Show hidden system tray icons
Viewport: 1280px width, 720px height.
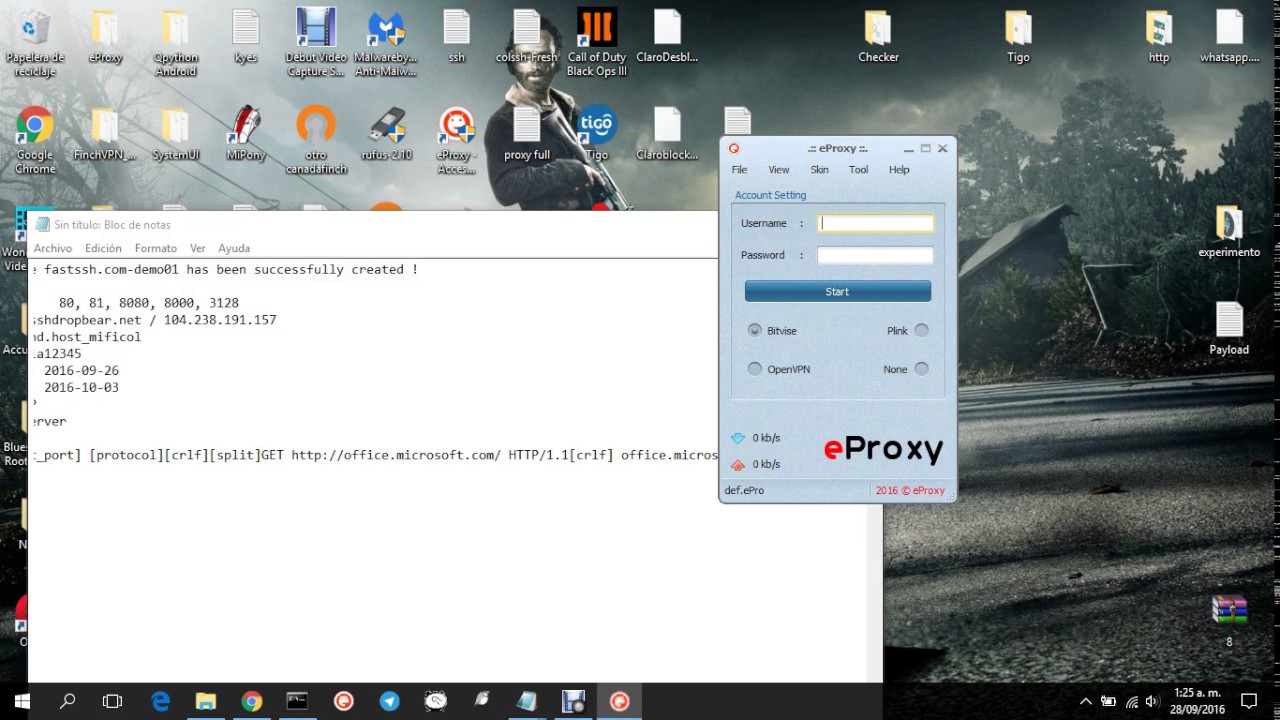pos(1086,701)
